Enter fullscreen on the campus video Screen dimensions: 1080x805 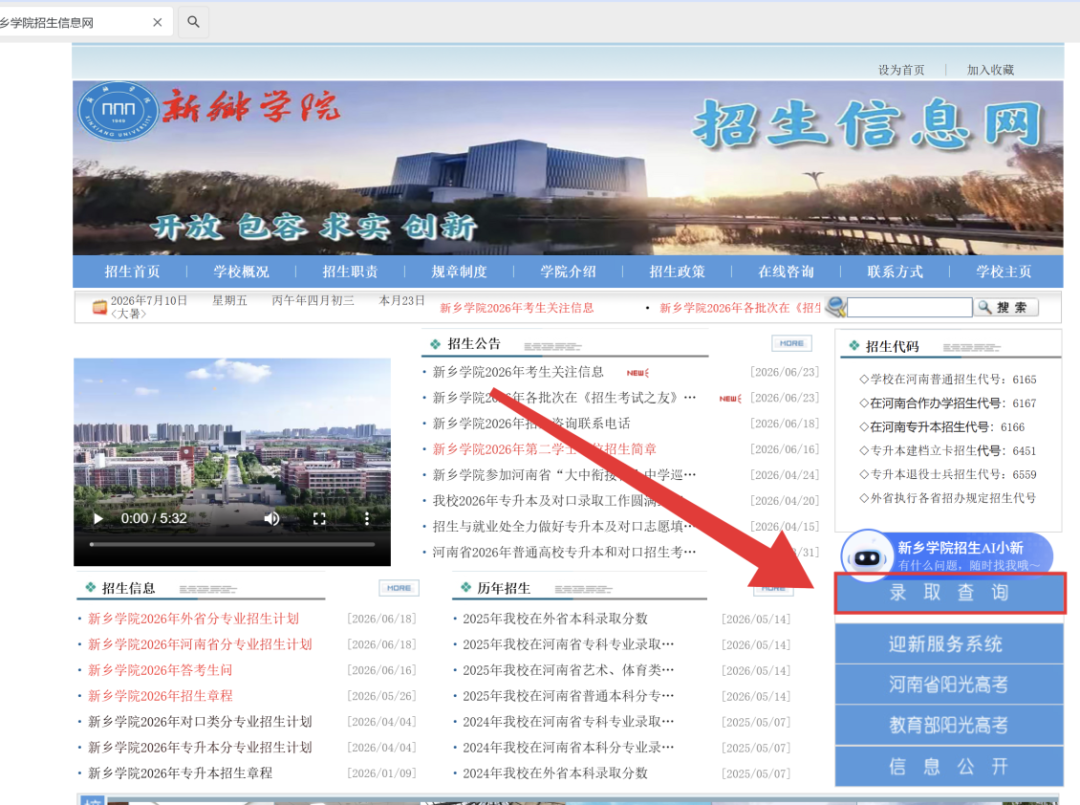click(319, 519)
